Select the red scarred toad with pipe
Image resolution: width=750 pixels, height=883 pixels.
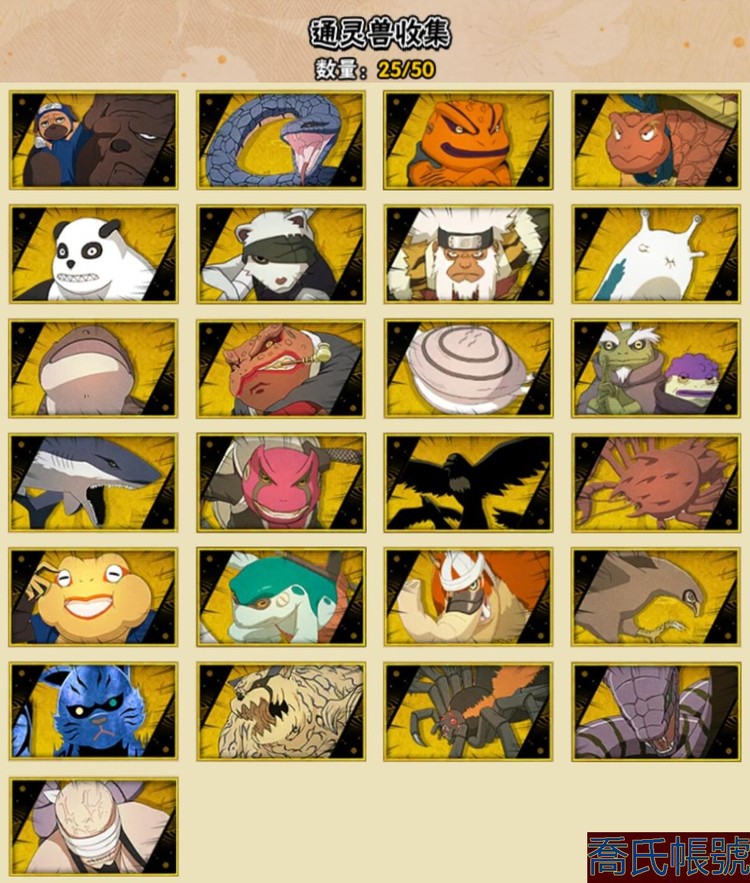(x=281, y=368)
